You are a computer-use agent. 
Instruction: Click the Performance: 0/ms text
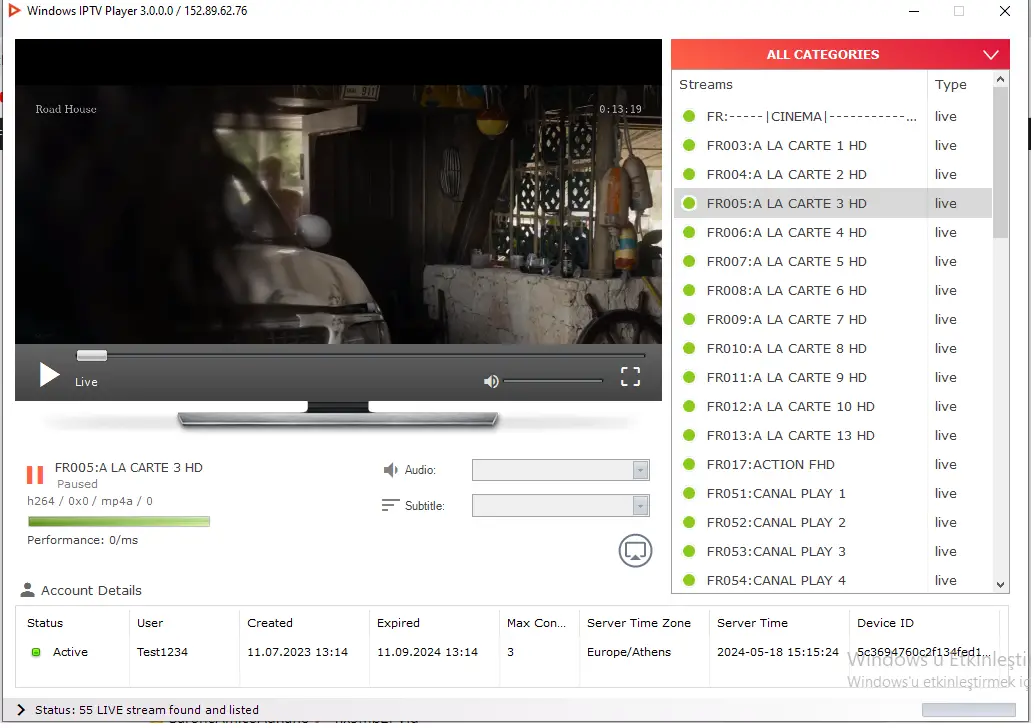click(83, 541)
